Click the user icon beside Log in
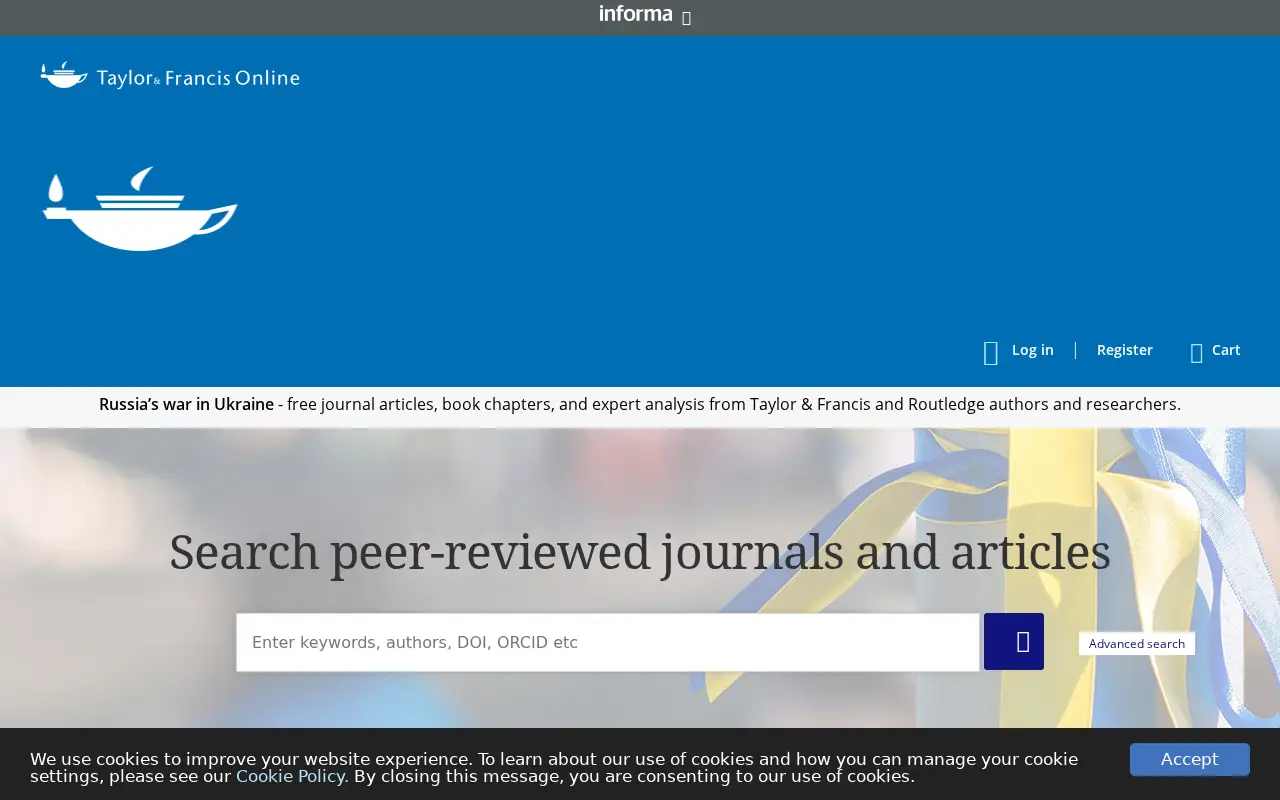Viewport: 1280px width, 800px height. tap(991, 352)
